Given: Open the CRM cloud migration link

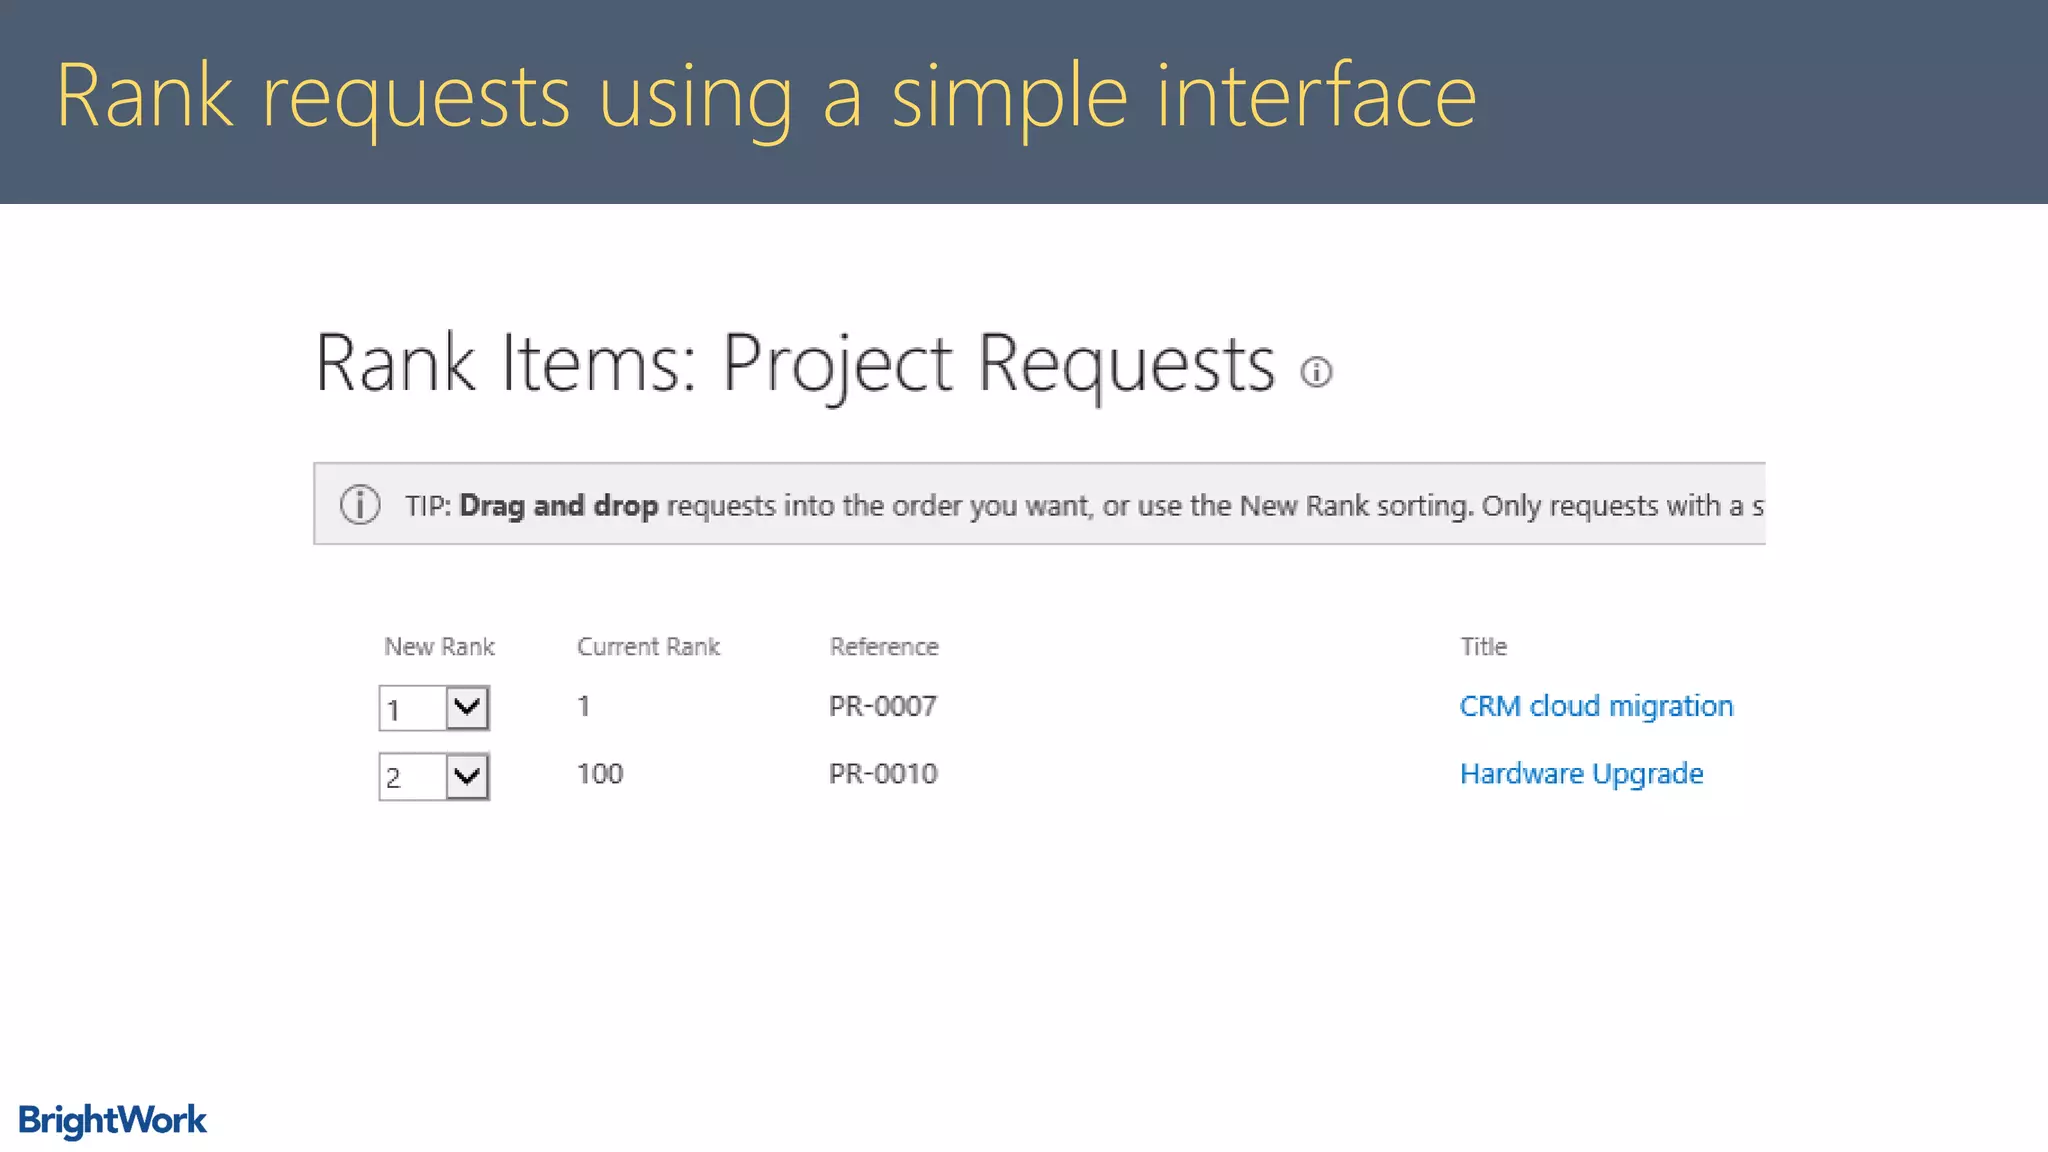Looking at the screenshot, I should coord(1596,706).
